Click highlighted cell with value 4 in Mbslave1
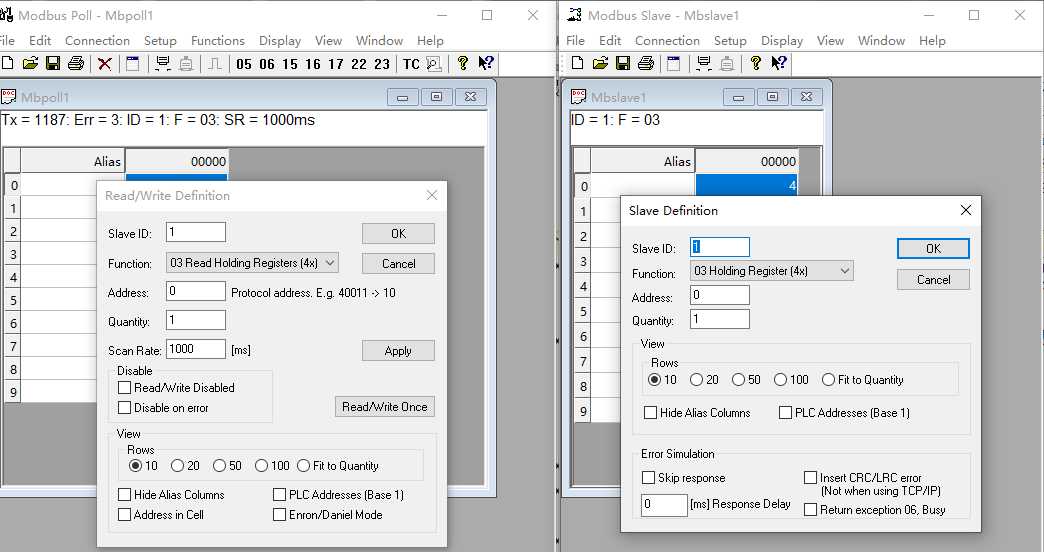1044x552 pixels. tap(746, 186)
